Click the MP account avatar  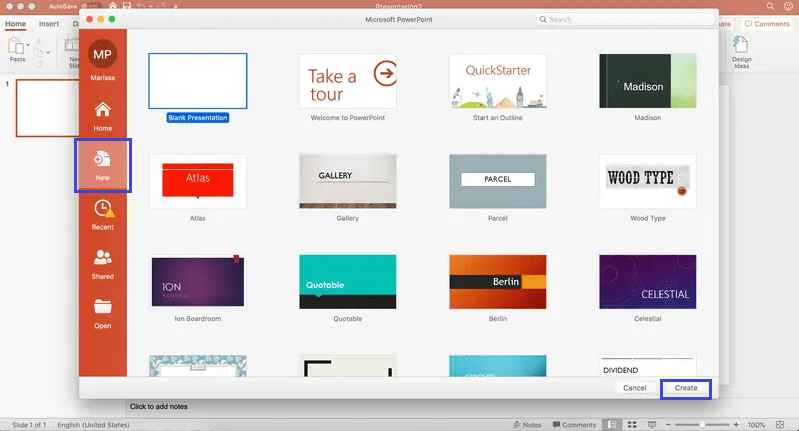(102, 54)
